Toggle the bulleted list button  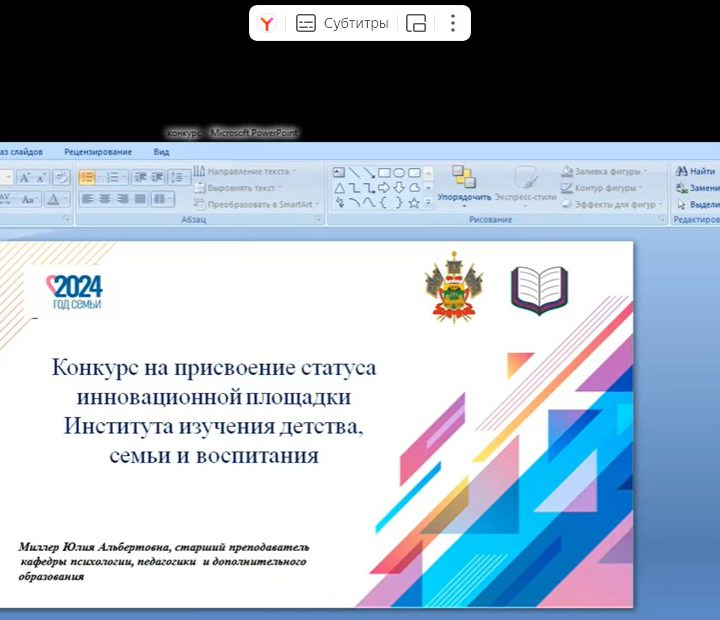[x=87, y=177]
